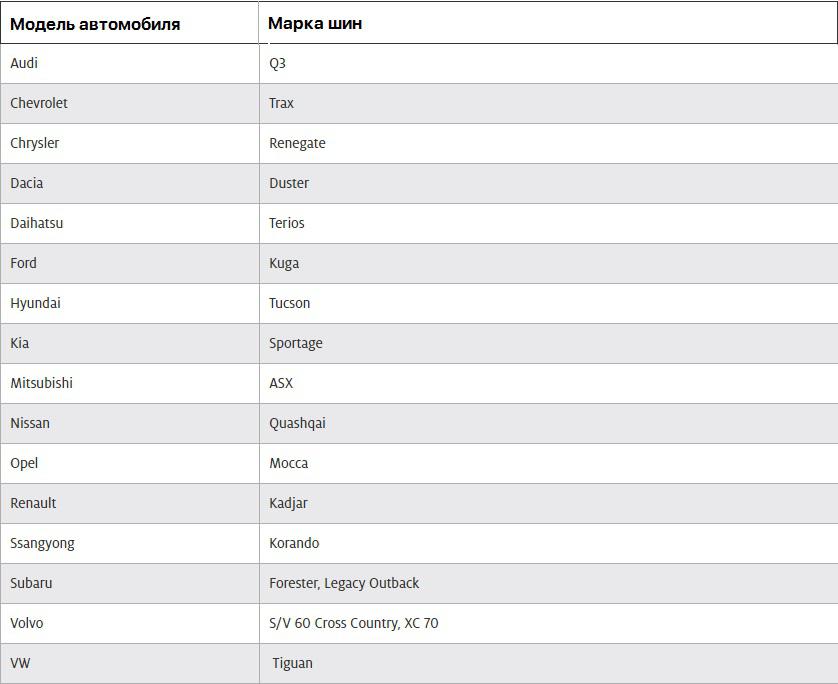Select the Tiguan cell
Viewport: 838px width, 684px height.
[x=548, y=663]
